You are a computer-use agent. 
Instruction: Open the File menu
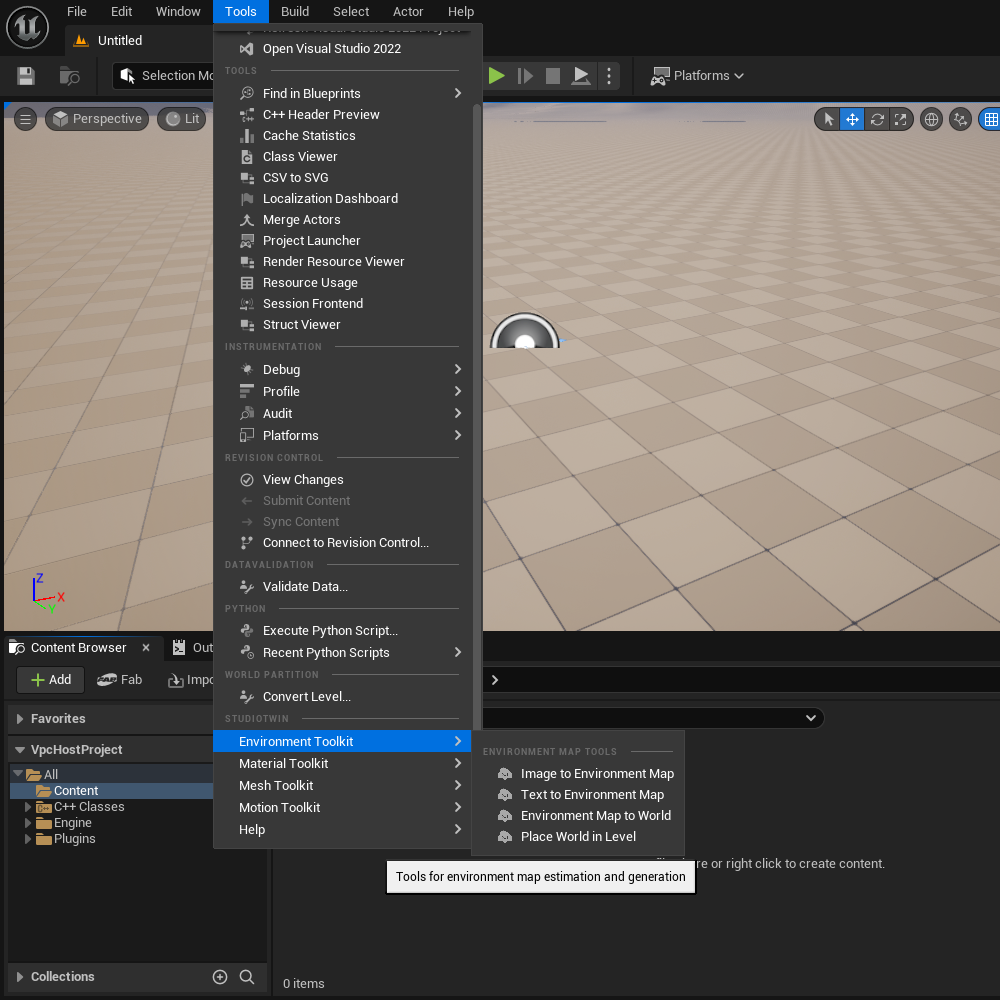point(77,11)
